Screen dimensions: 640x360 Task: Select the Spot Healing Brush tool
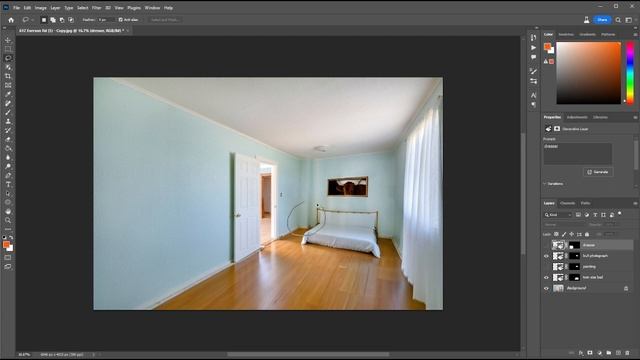(8, 103)
